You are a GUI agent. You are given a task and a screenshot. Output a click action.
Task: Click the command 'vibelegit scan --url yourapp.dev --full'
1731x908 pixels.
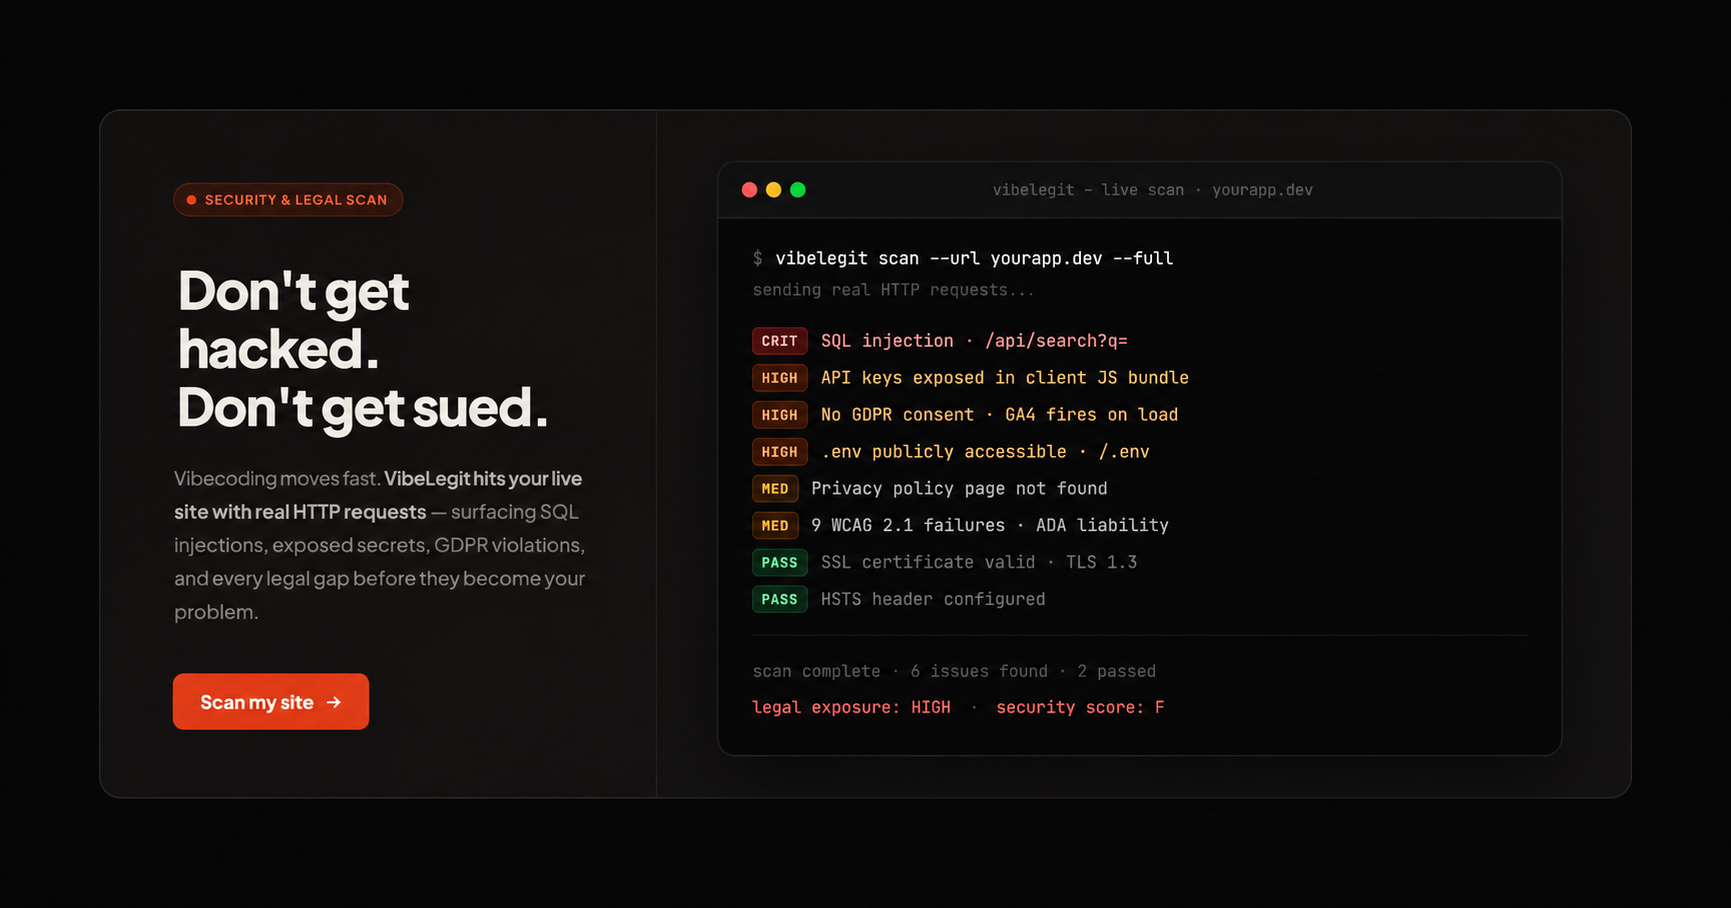974,259
